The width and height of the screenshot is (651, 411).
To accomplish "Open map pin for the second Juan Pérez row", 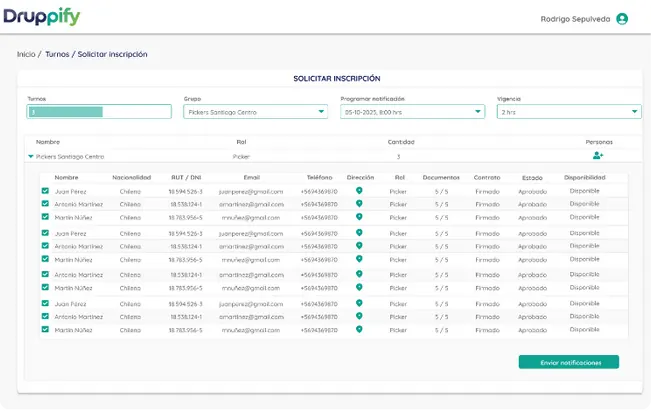I will (x=359, y=232).
